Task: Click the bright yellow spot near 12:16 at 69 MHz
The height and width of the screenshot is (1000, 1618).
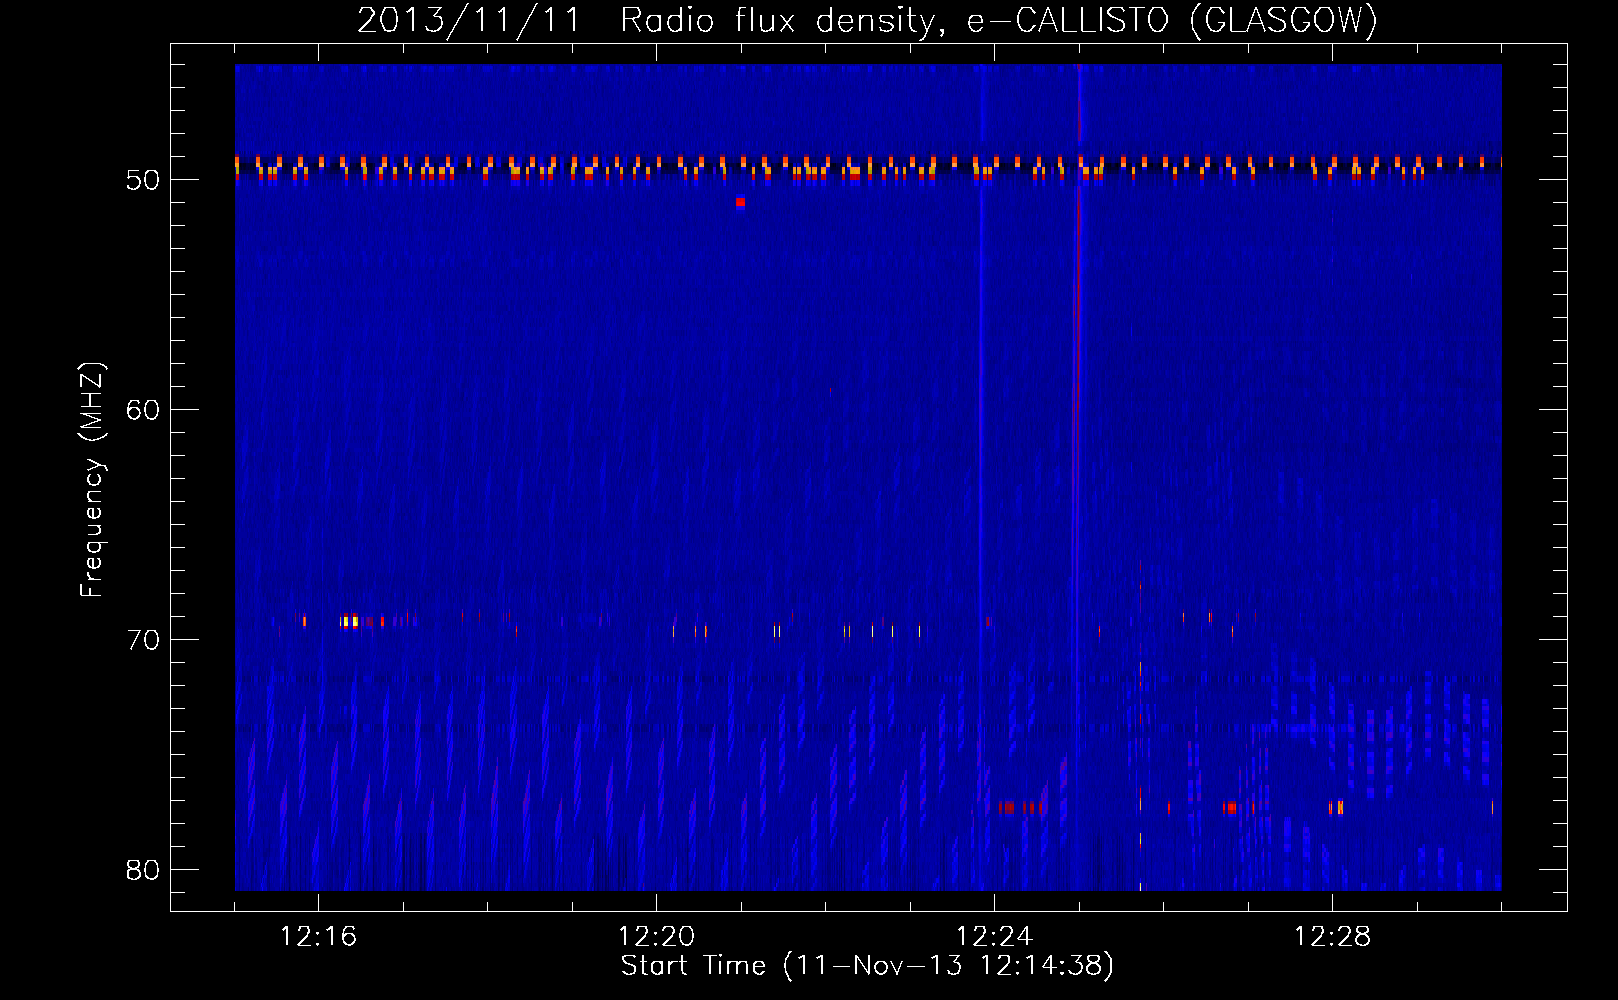Action: click(349, 622)
